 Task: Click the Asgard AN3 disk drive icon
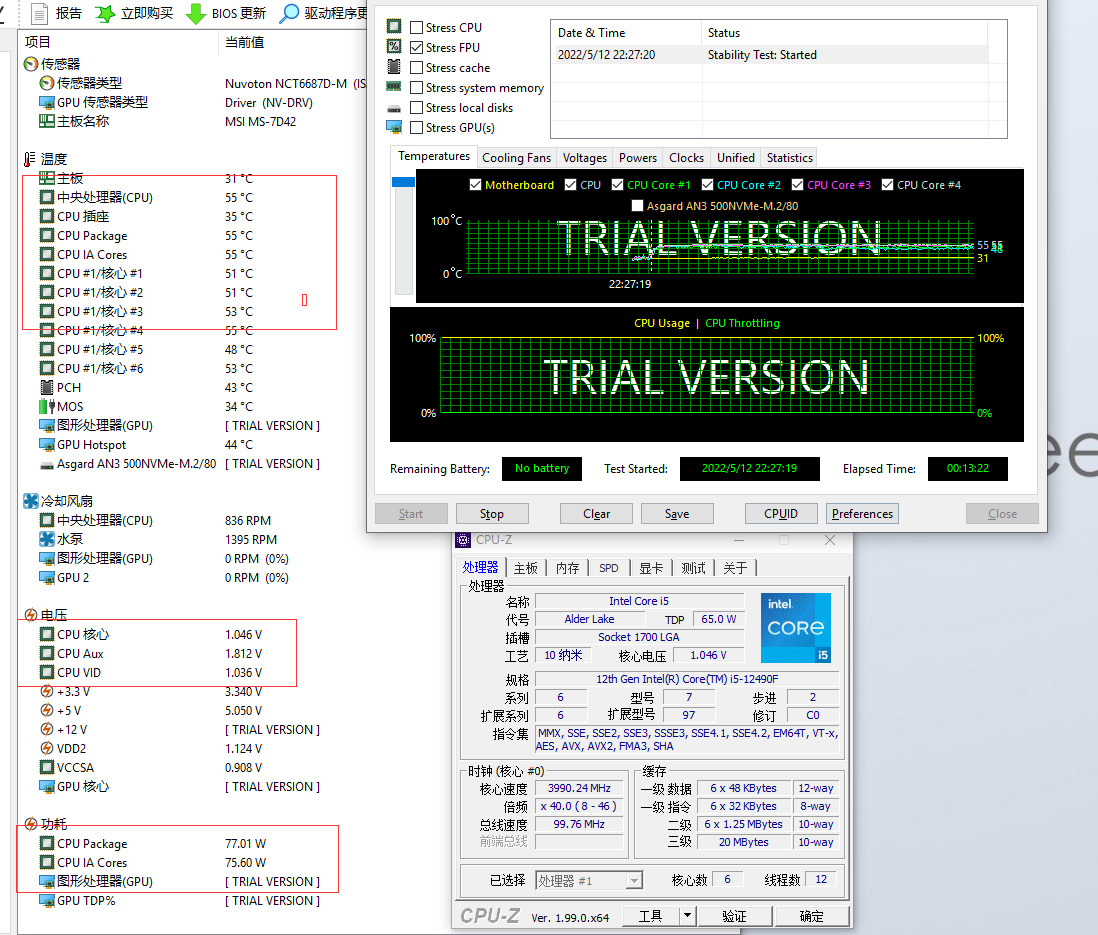click(x=47, y=464)
